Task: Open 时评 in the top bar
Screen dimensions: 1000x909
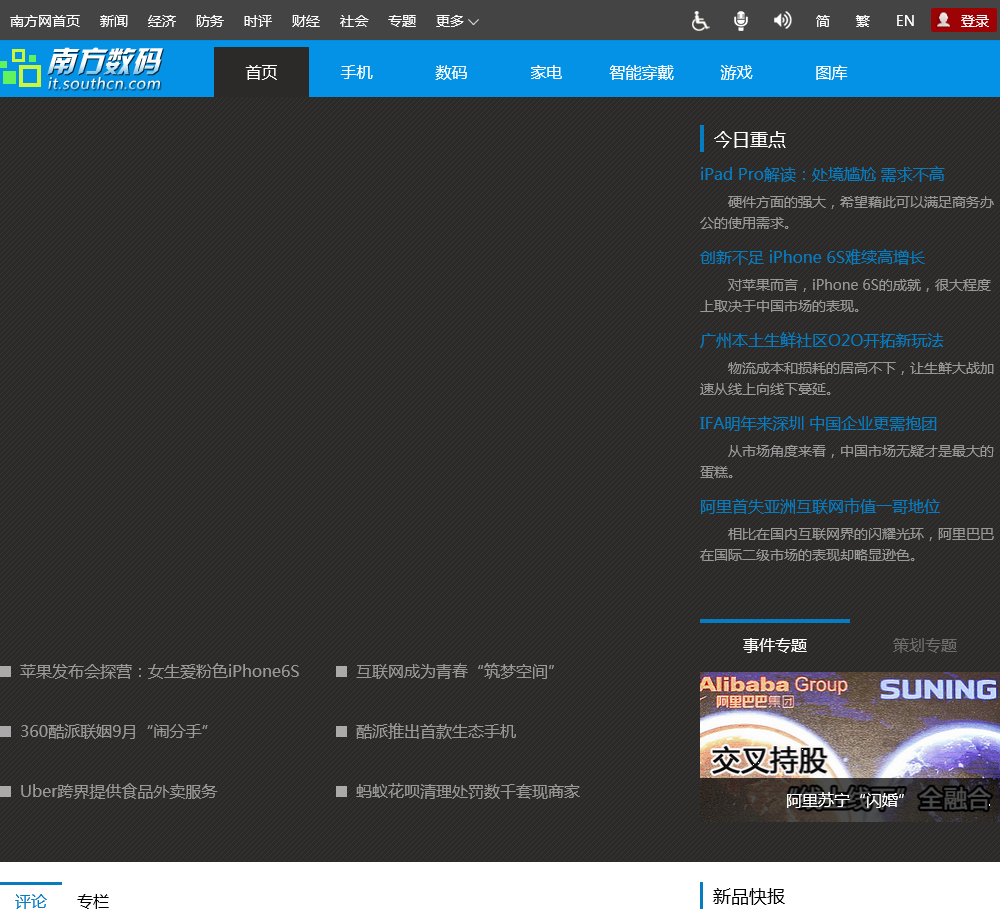Action: [x=258, y=21]
